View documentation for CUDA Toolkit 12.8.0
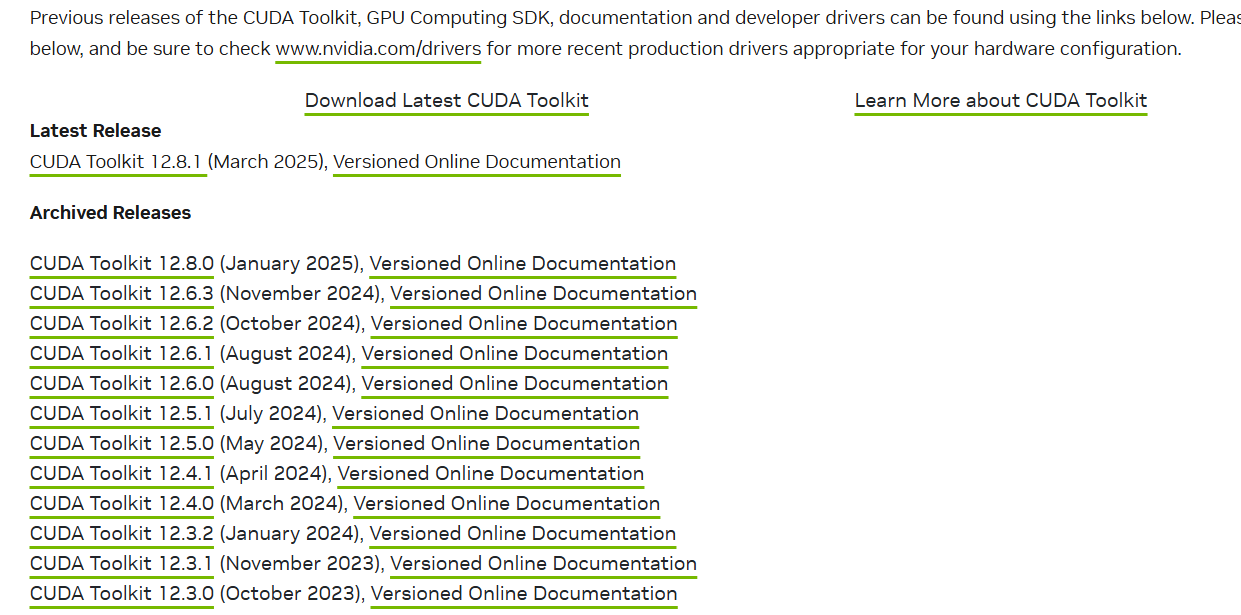This screenshot has height=615, width=1241. point(522,264)
